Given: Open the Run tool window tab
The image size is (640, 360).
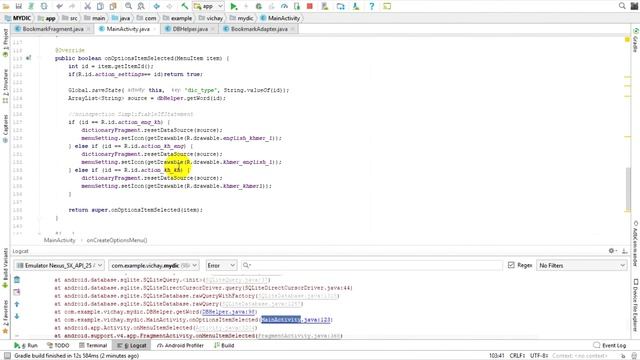Looking at the screenshot, I should pyautogui.click(x=26, y=345).
